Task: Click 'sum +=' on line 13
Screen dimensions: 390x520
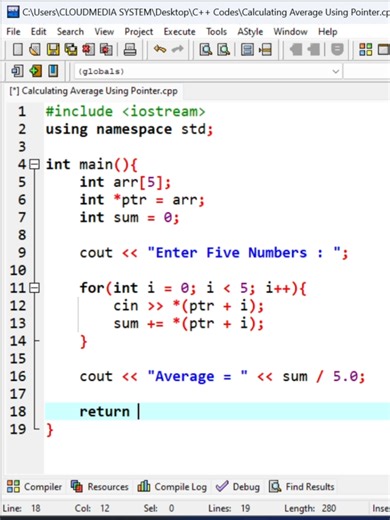Action: click(138, 323)
